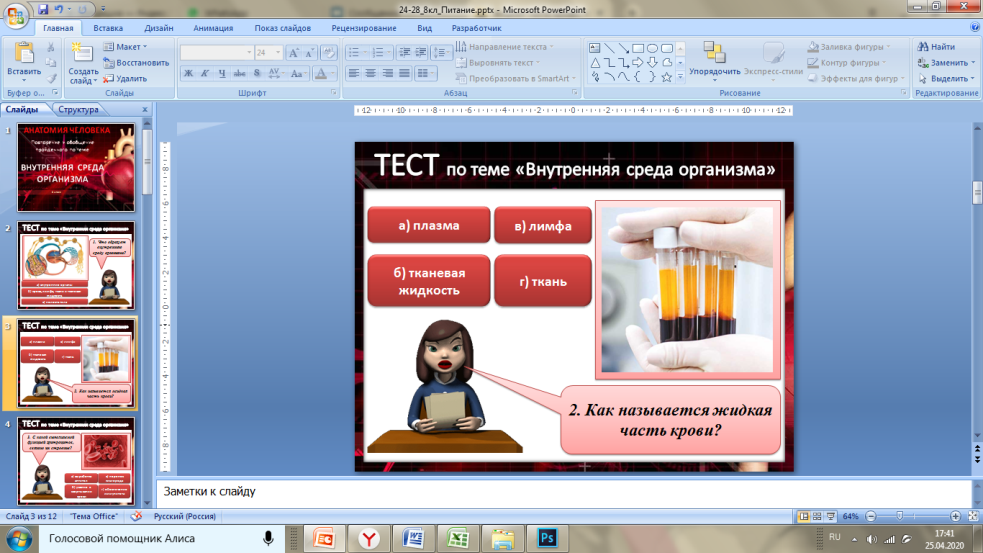Open the Layout (Макет) dropdown
This screenshot has width=983, height=553.
[x=129, y=47]
